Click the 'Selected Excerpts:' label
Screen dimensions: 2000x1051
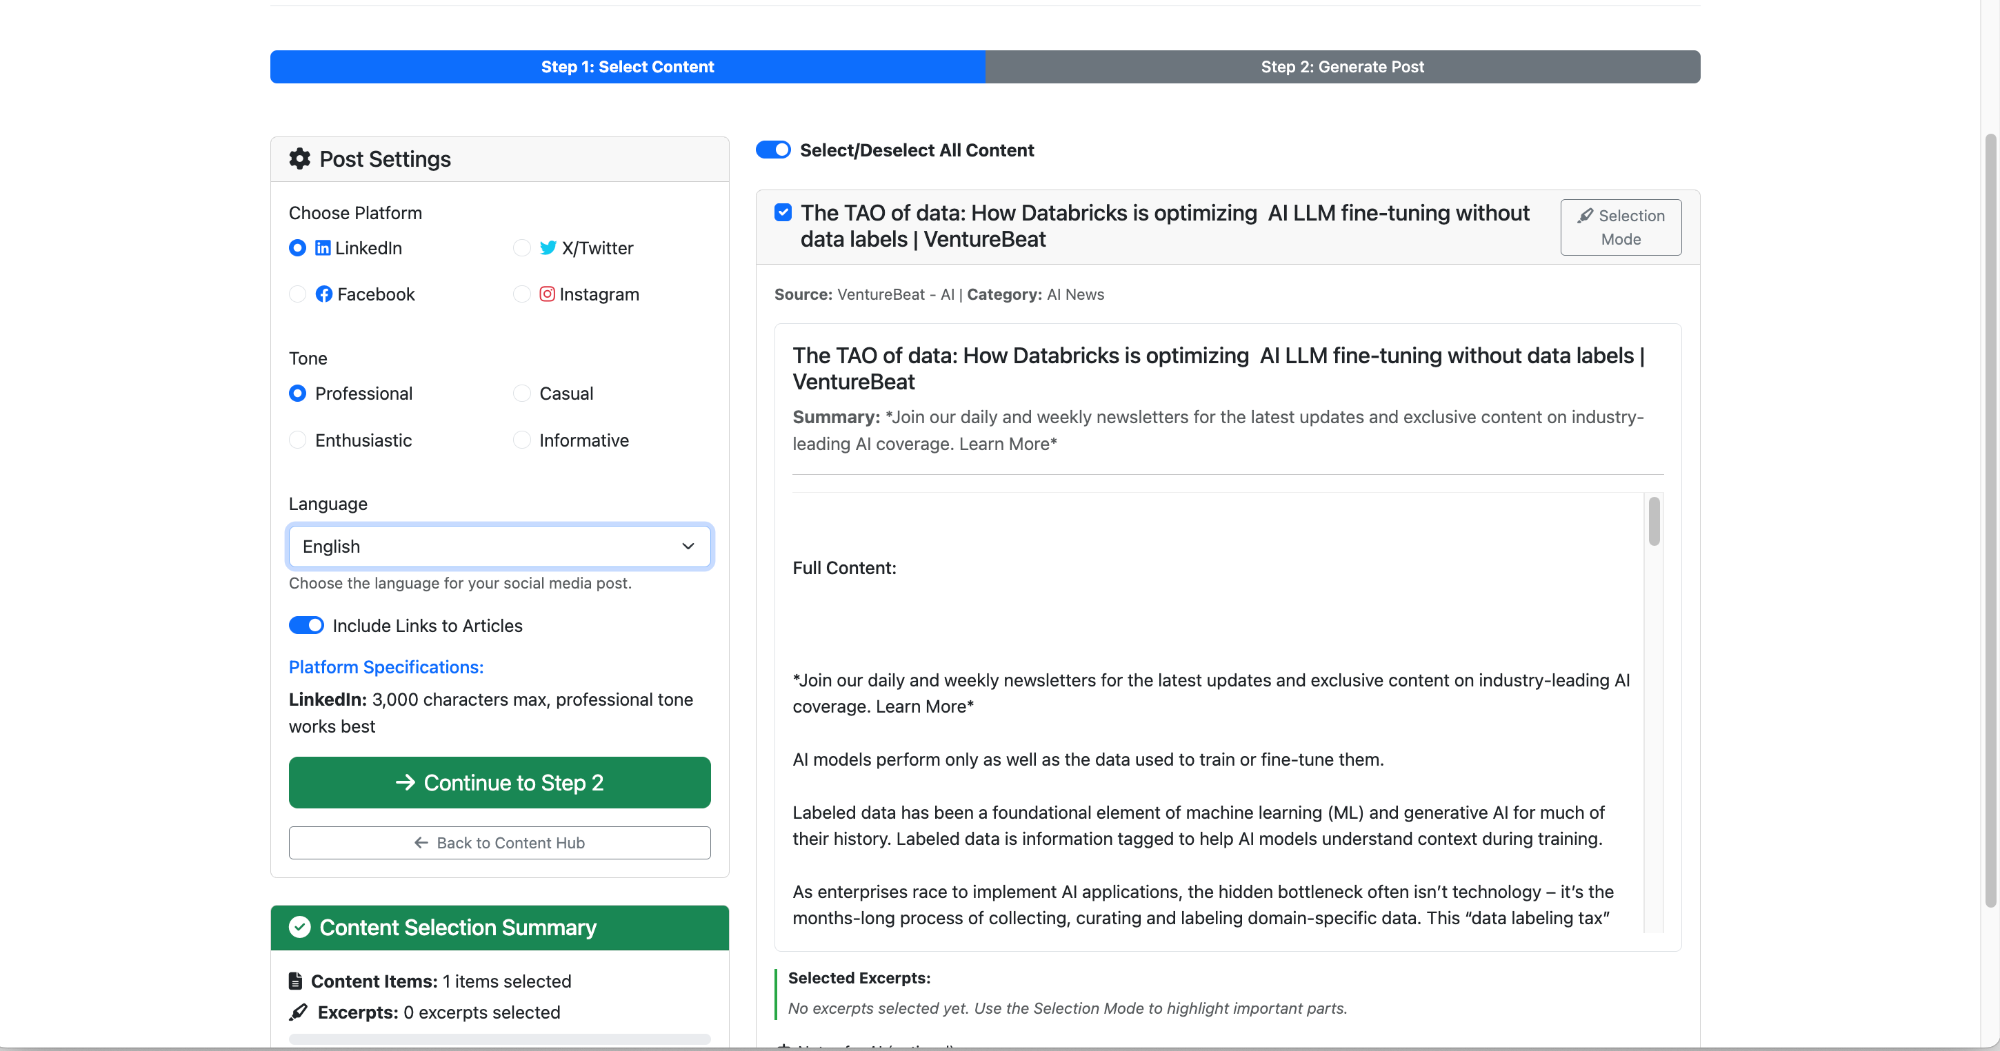point(859,978)
